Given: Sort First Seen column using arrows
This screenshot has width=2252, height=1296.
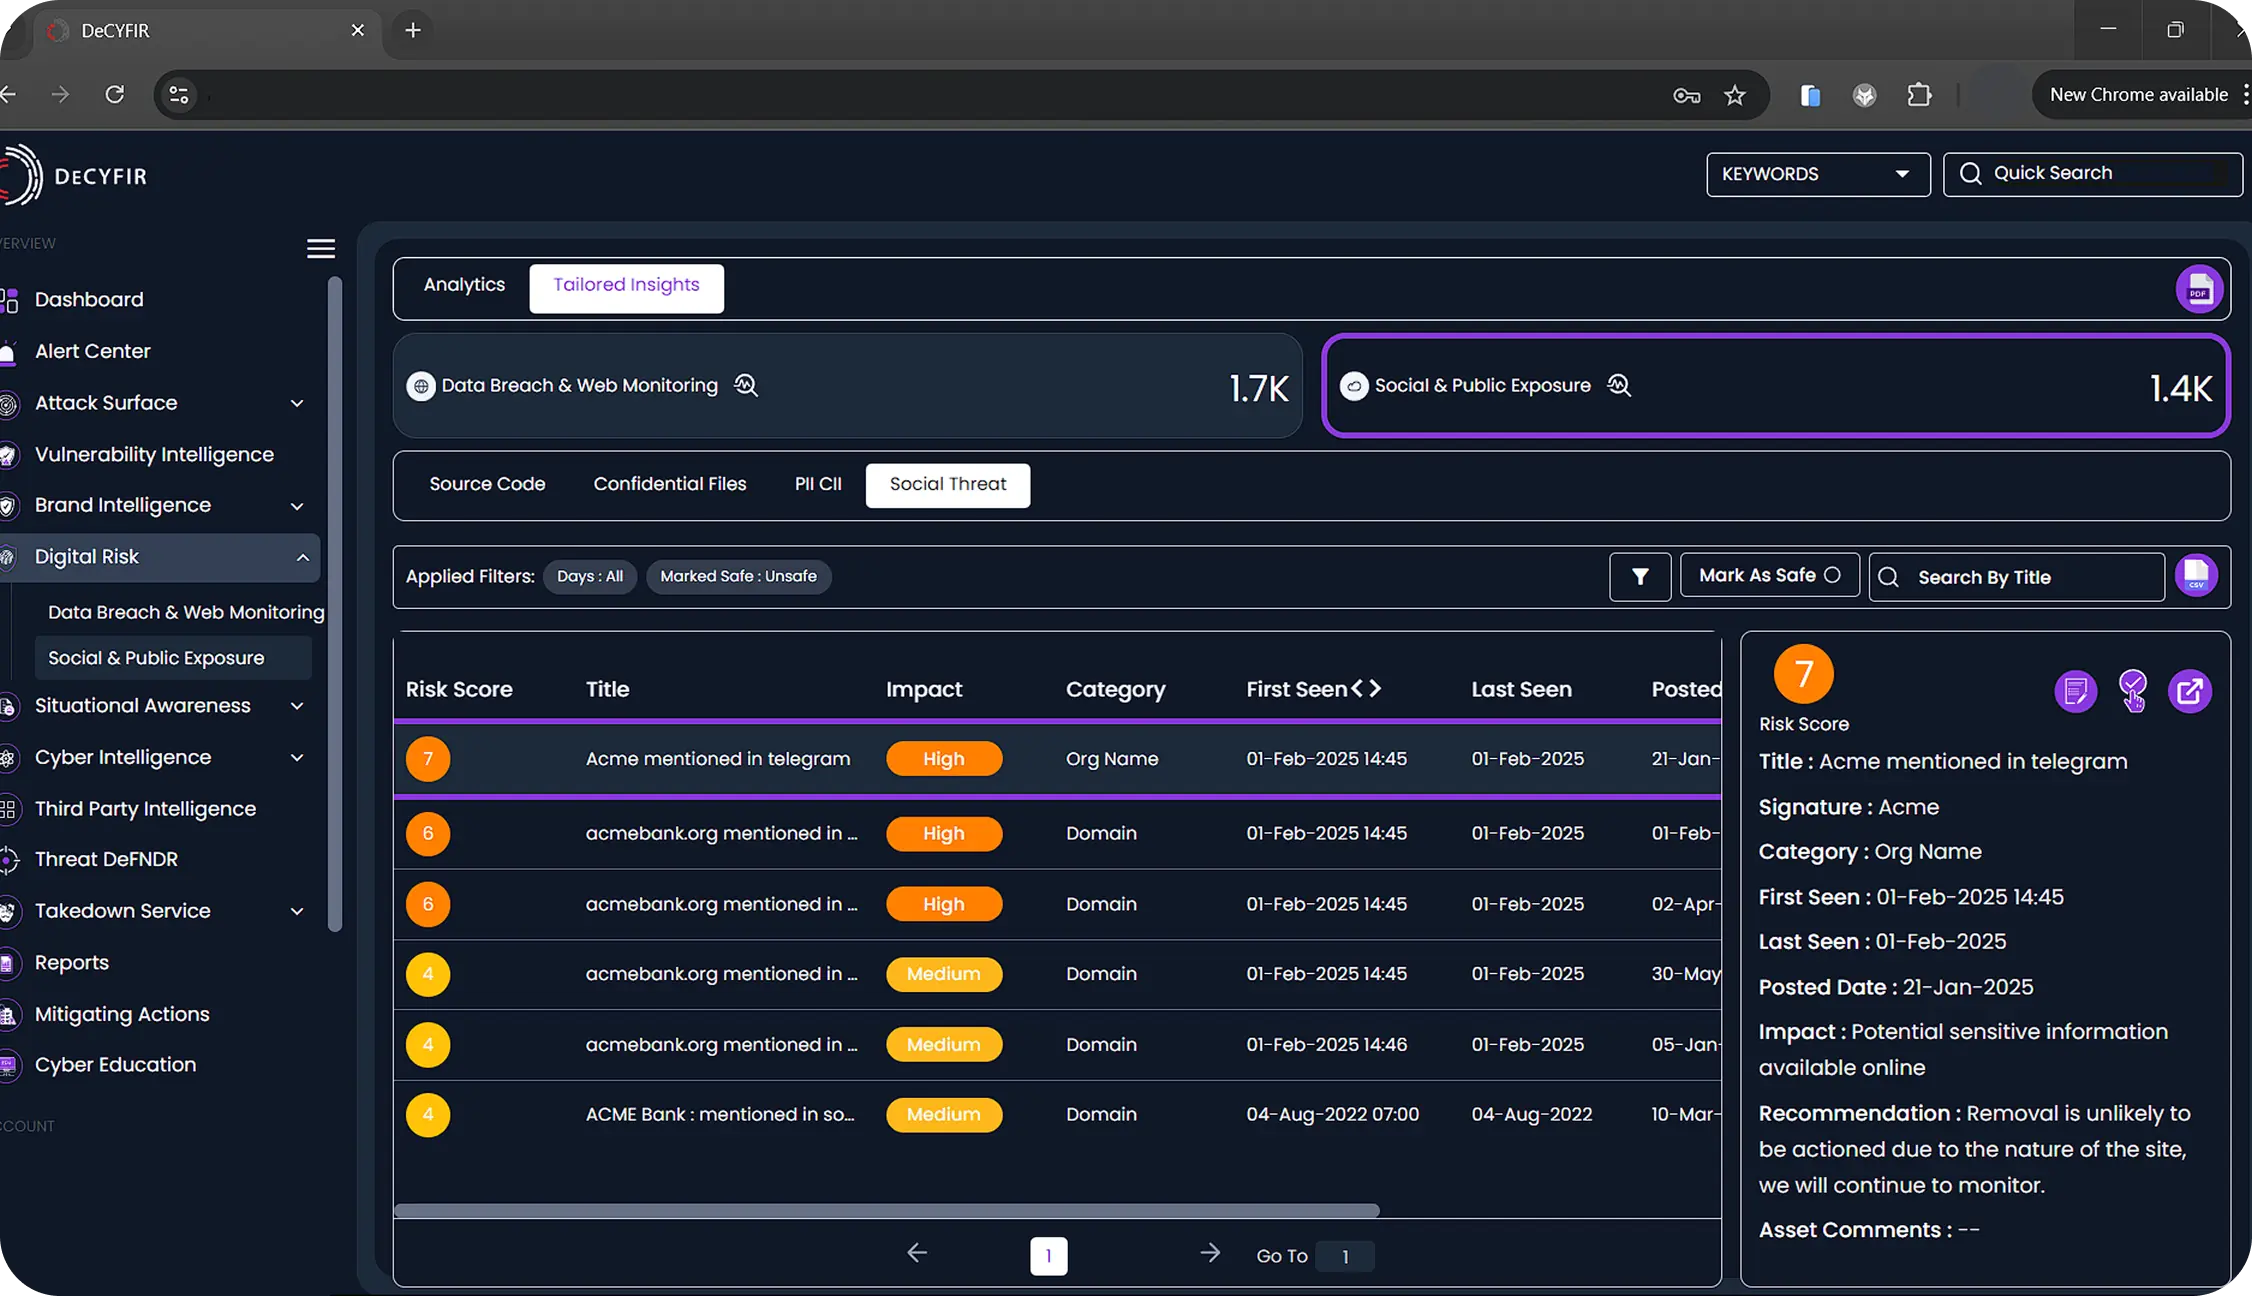Looking at the screenshot, I should [x=1366, y=688].
